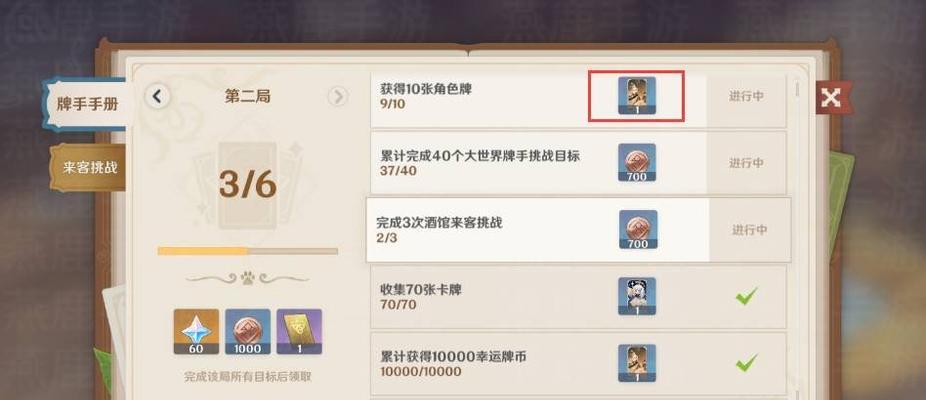Click 进行中 status for 获得10张角色牌
This screenshot has width=926, height=400.
746,96
